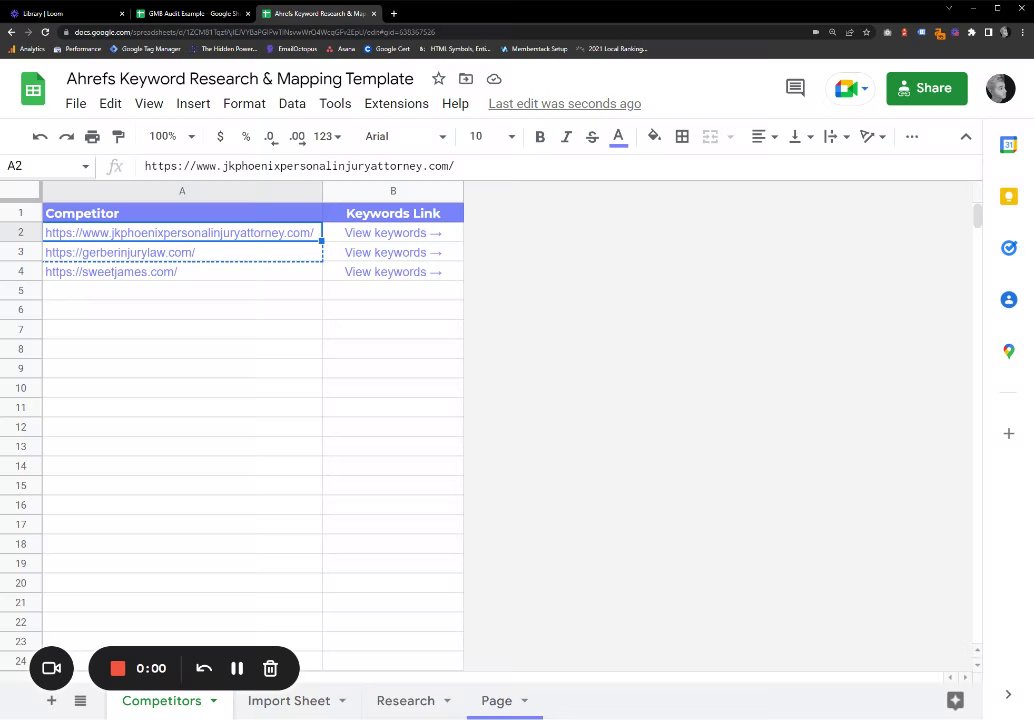Open text wrapping dropdown

click(x=837, y=136)
